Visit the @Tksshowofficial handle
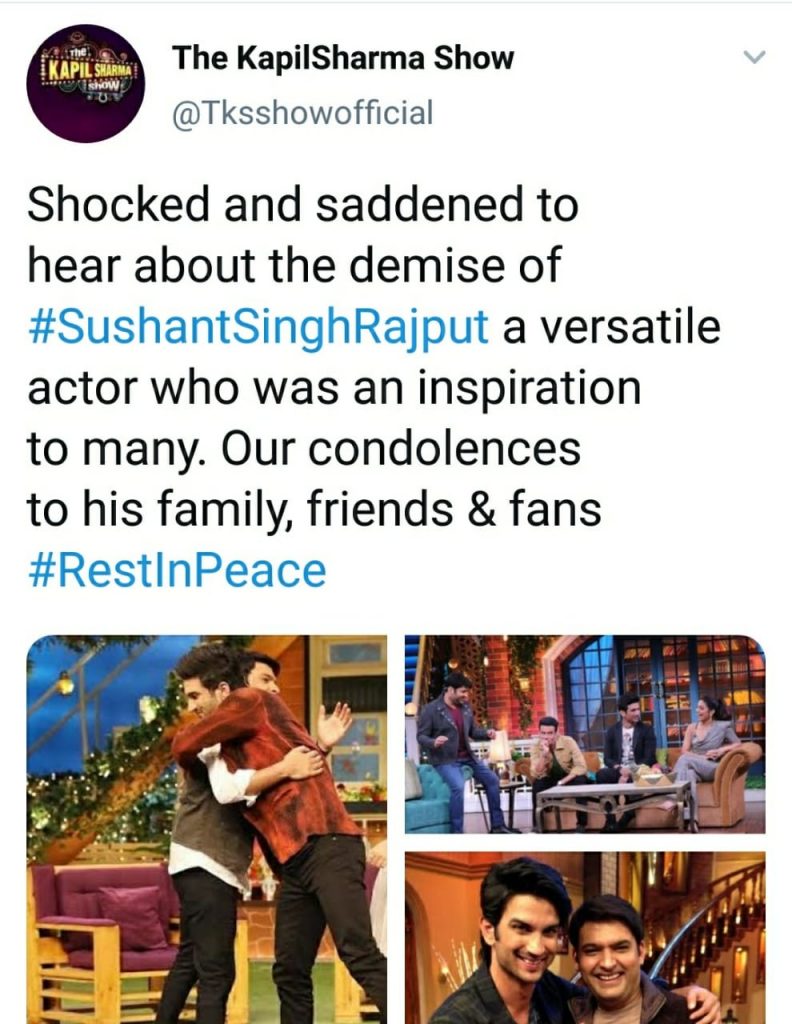Image resolution: width=792 pixels, height=1024 pixels. coord(302,112)
